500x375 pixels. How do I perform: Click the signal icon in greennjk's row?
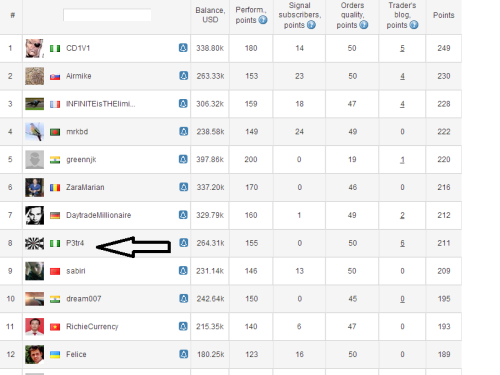click(183, 159)
